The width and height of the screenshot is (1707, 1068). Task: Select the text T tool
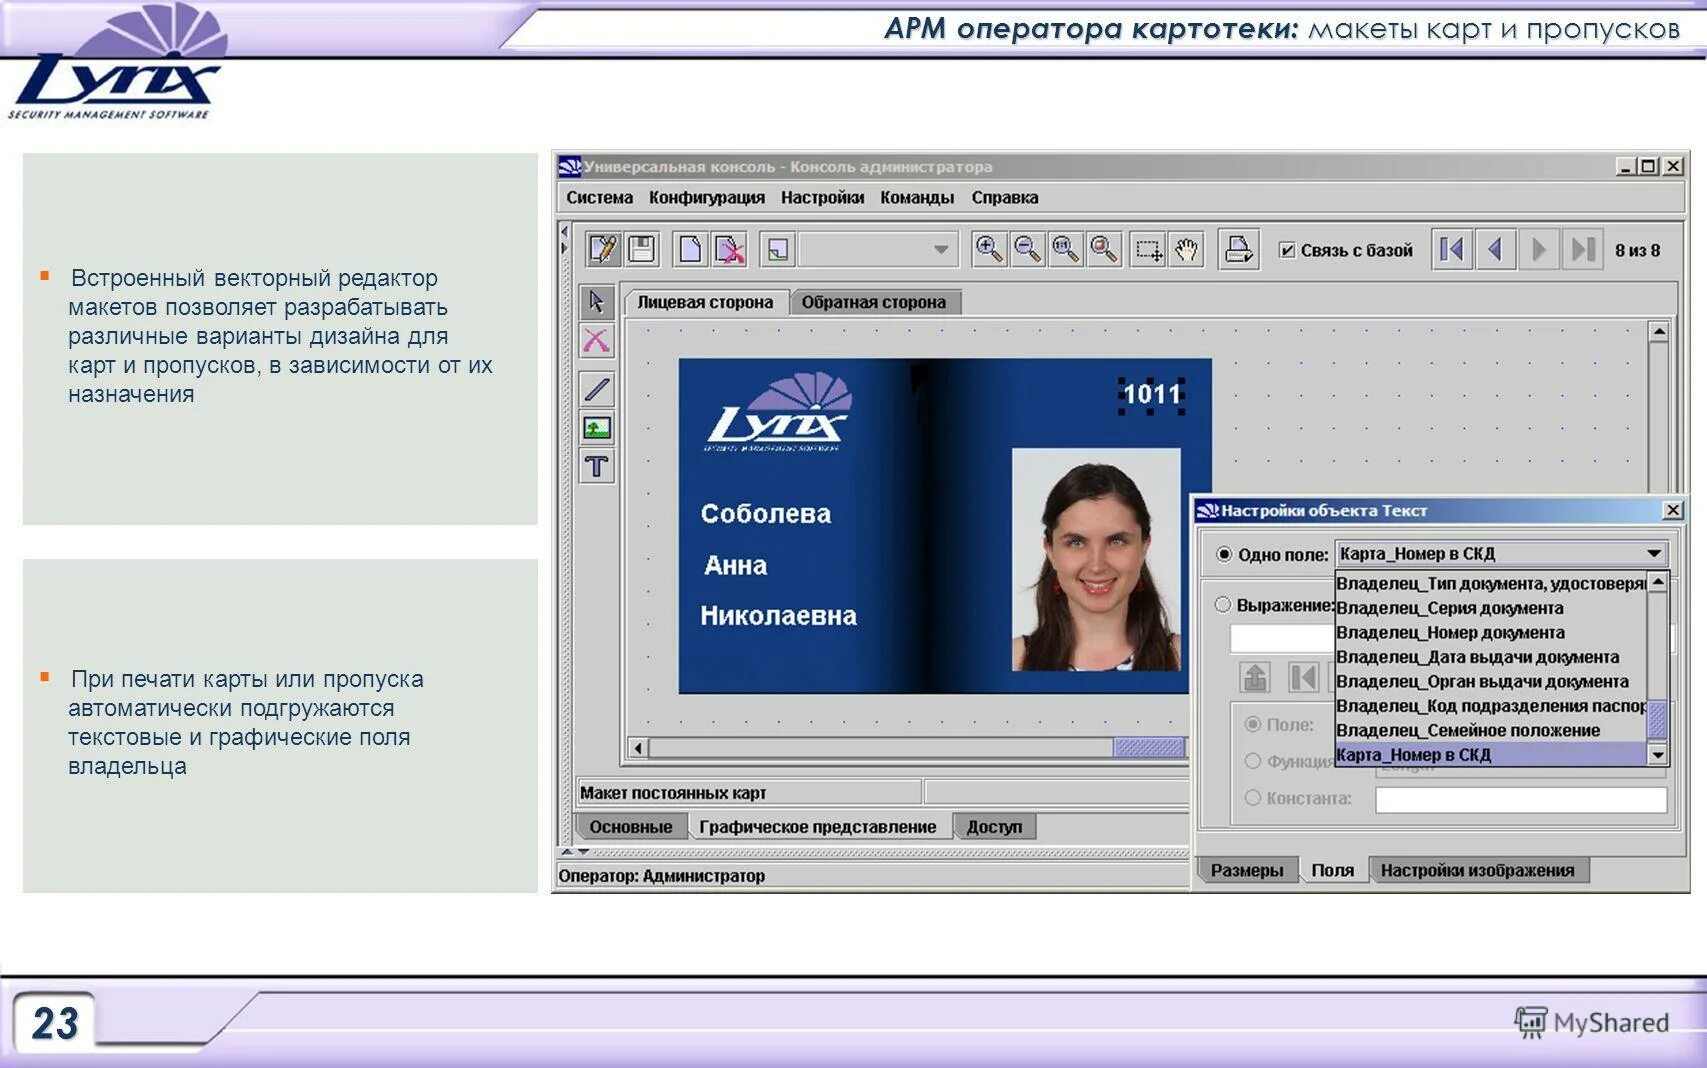[x=597, y=466]
